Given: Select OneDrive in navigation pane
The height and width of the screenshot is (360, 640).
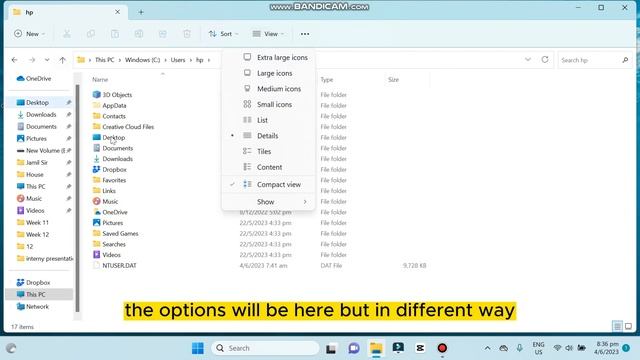Looking at the screenshot, I should coord(34,78).
